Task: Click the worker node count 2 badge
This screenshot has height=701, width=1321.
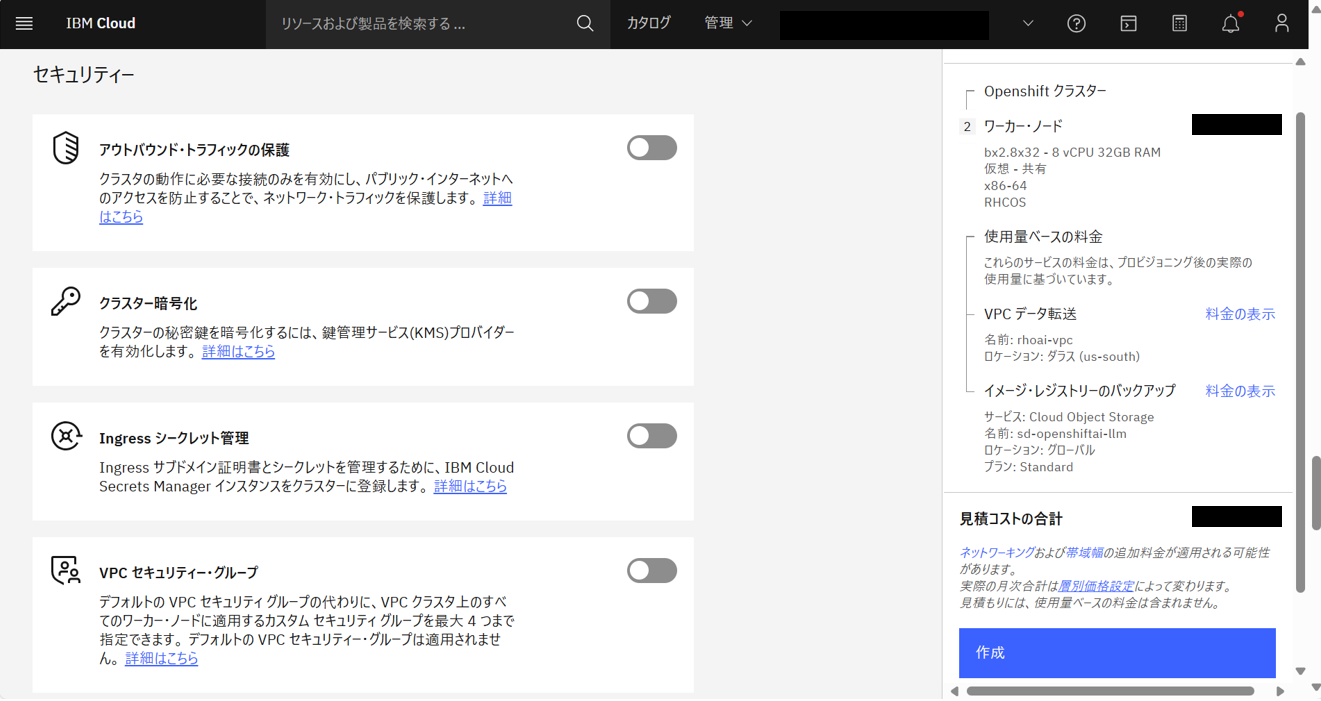Action: pyautogui.click(x=967, y=127)
